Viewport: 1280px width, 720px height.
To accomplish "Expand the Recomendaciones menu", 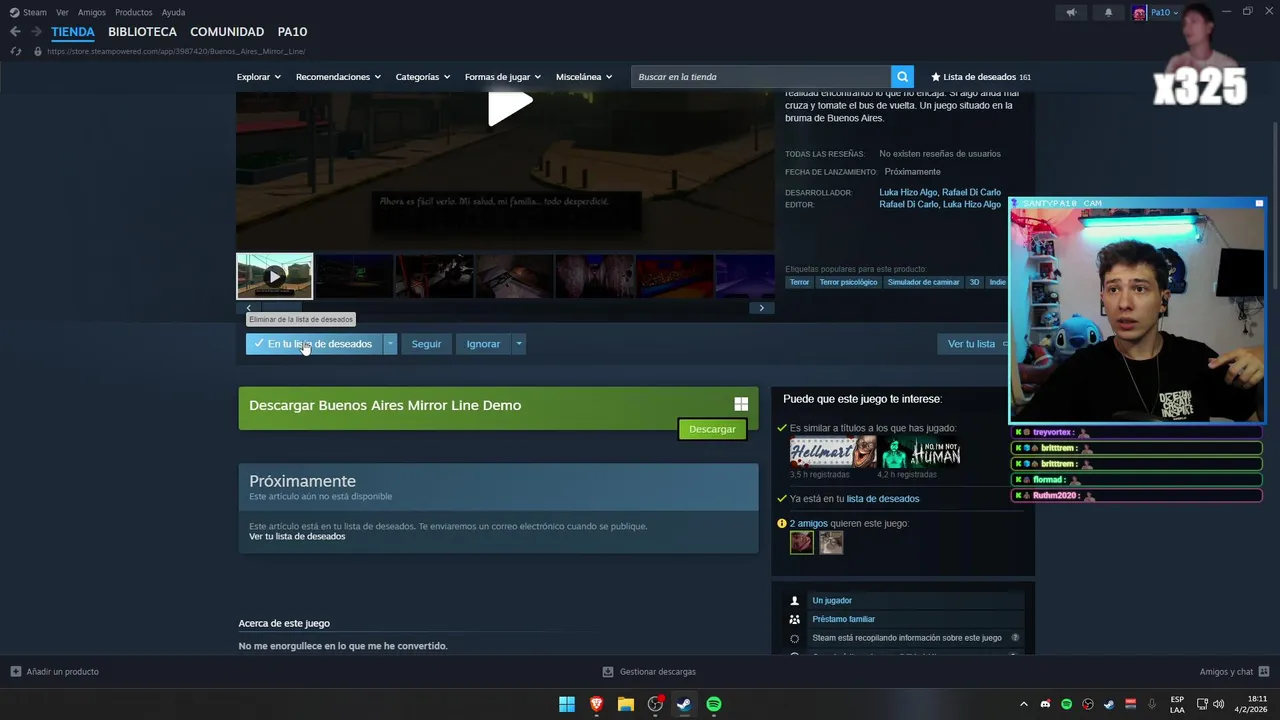I will 338,77.
